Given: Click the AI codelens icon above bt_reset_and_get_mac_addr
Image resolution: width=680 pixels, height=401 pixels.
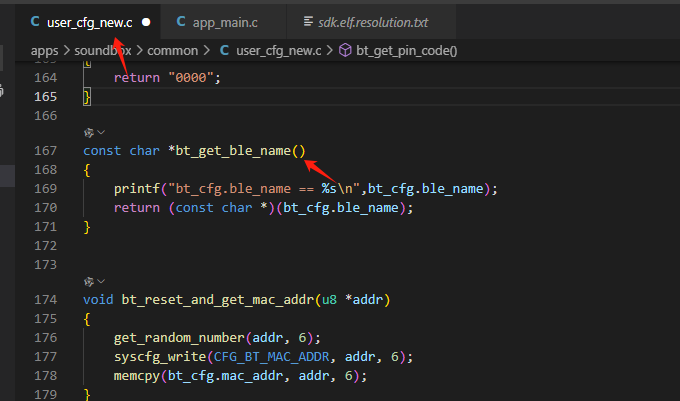Looking at the screenshot, I should tap(89, 282).
